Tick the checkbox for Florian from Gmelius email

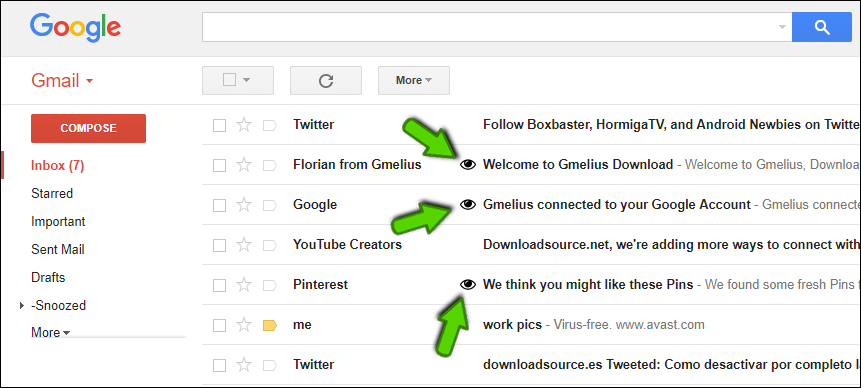[219, 165]
